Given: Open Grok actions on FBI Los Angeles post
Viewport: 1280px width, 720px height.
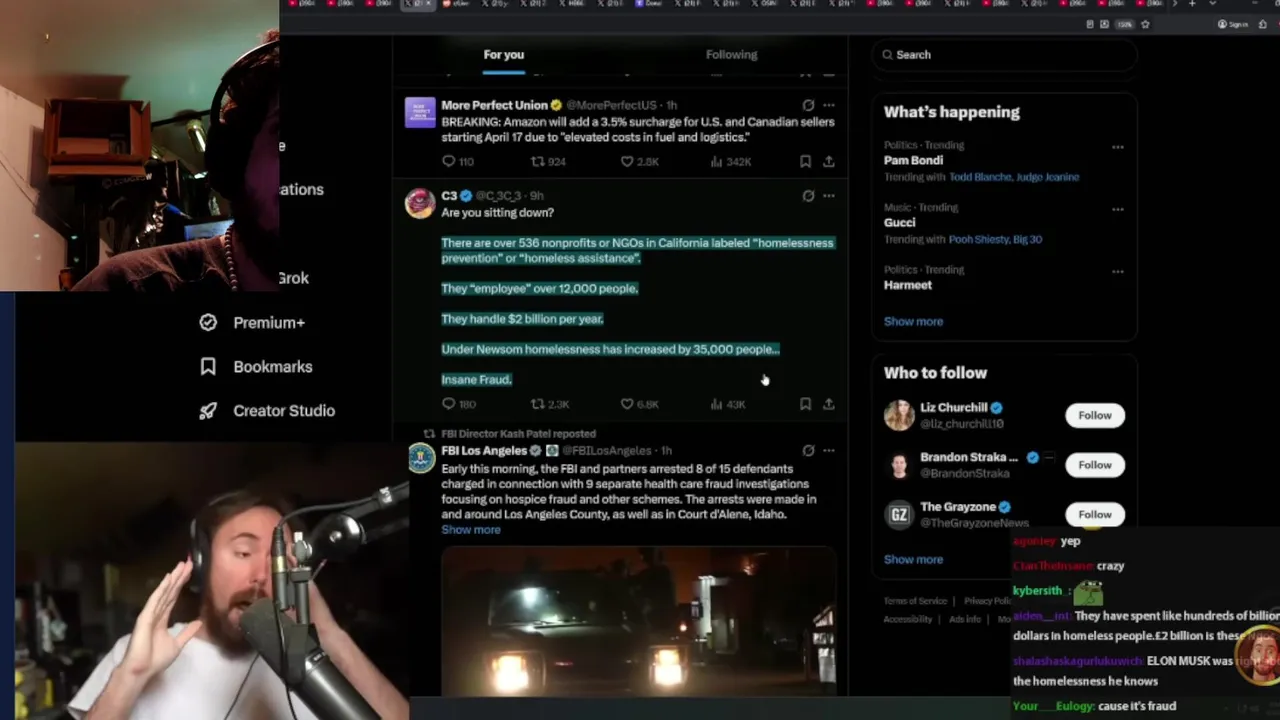Looking at the screenshot, I should point(808,451).
